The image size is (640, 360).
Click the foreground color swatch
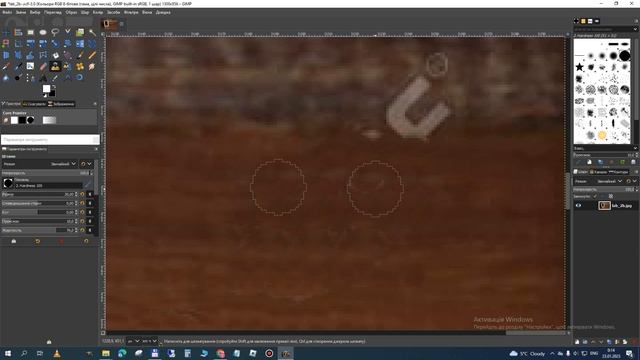click(x=47, y=89)
